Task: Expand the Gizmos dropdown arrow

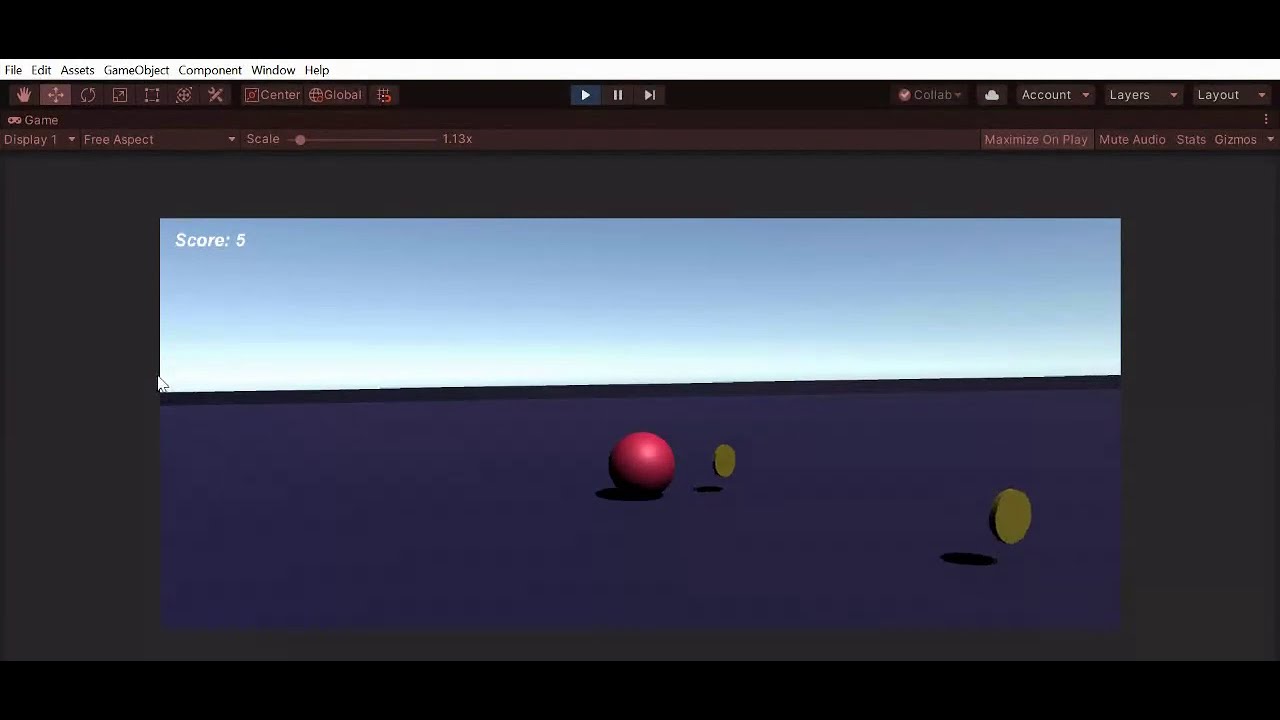Action: (x=1270, y=139)
